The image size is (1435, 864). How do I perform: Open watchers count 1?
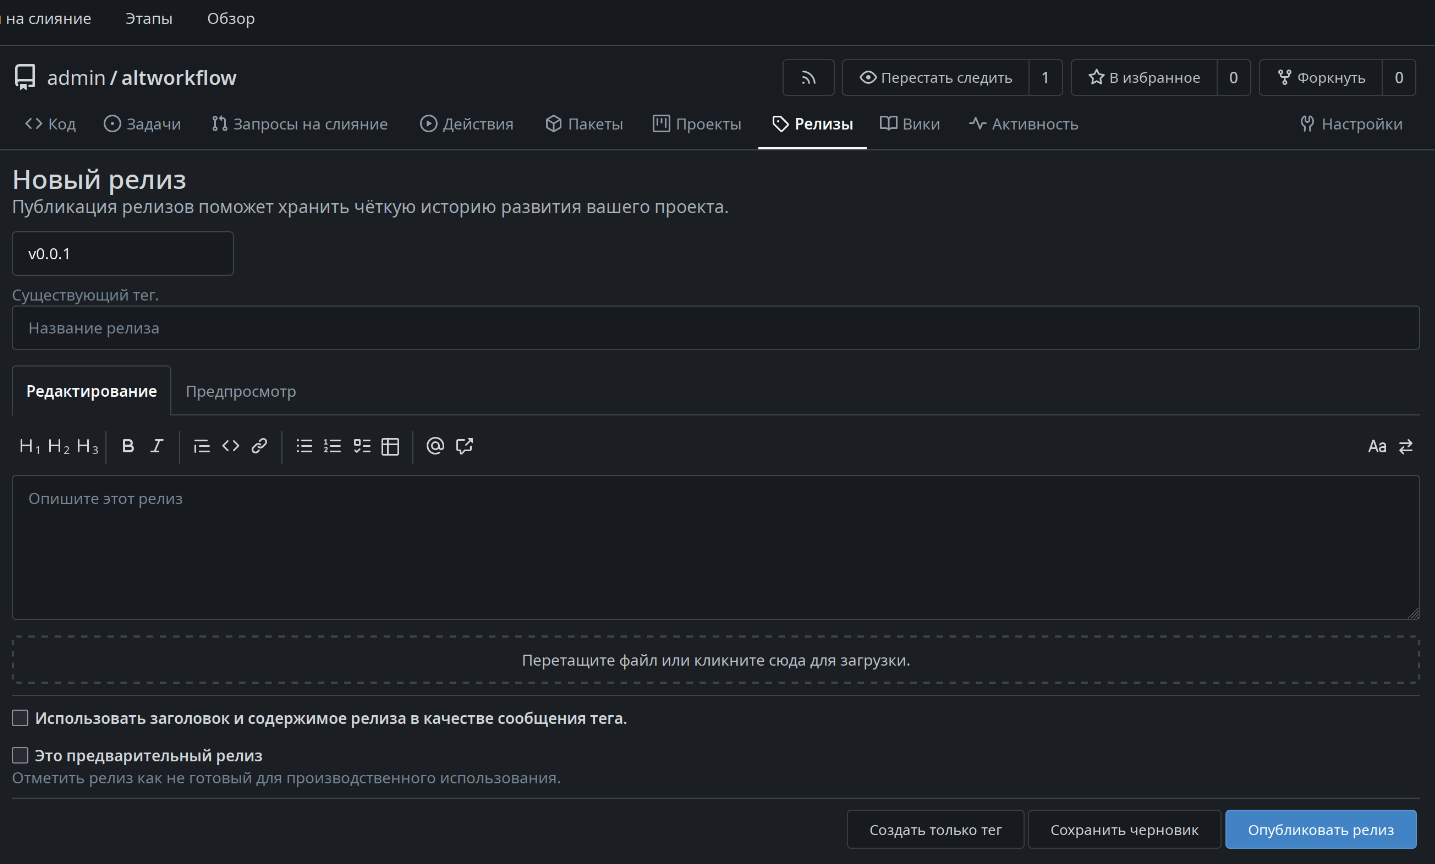[x=1045, y=78]
